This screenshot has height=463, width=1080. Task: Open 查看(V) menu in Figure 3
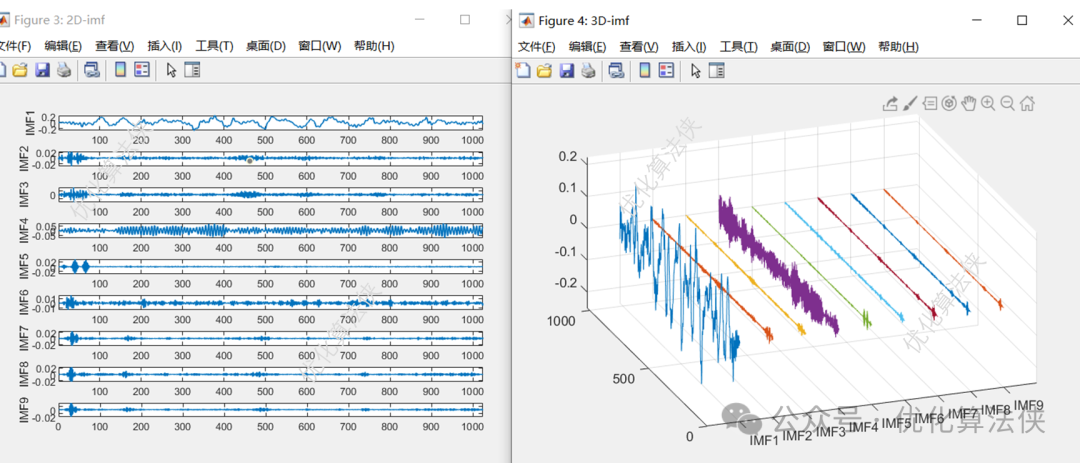(114, 46)
